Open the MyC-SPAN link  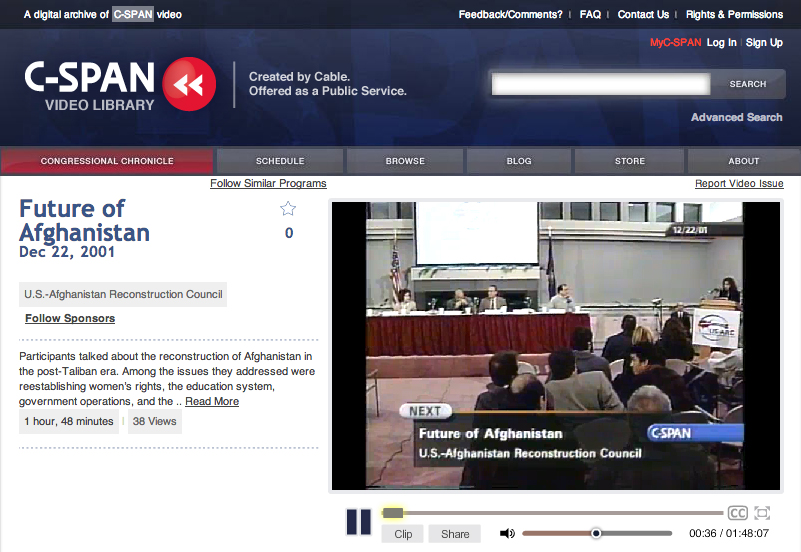675,42
